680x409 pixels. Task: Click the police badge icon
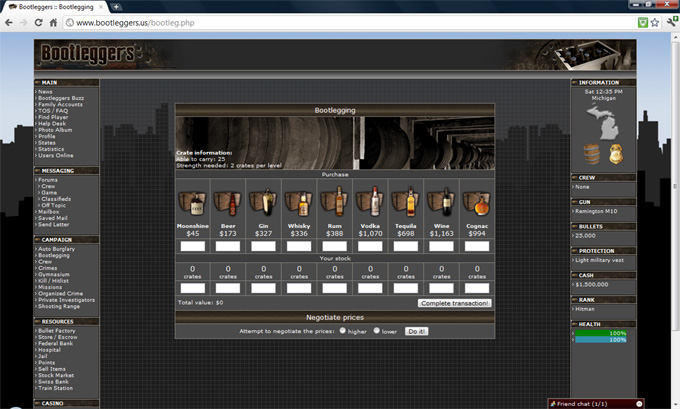coord(616,153)
